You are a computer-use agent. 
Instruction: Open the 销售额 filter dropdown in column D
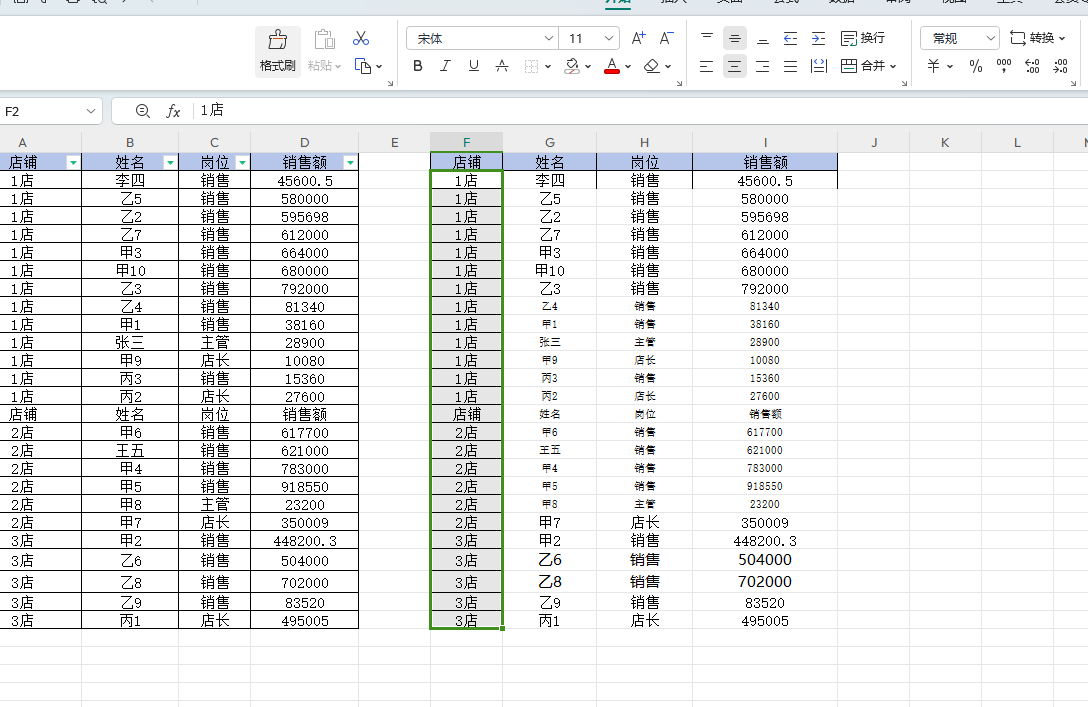point(350,162)
